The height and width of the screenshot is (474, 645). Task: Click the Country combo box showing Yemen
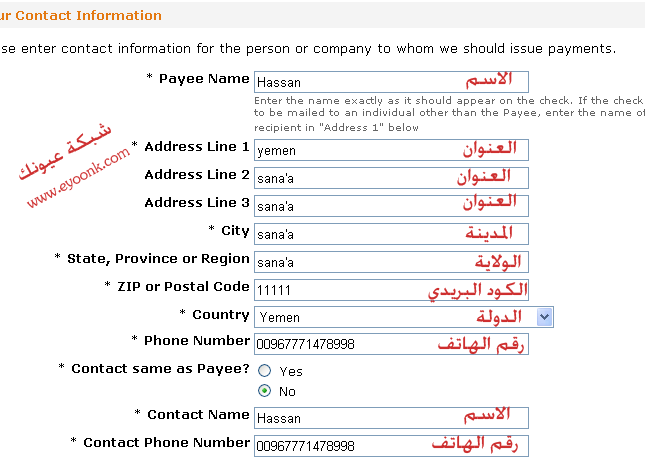coord(404,317)
